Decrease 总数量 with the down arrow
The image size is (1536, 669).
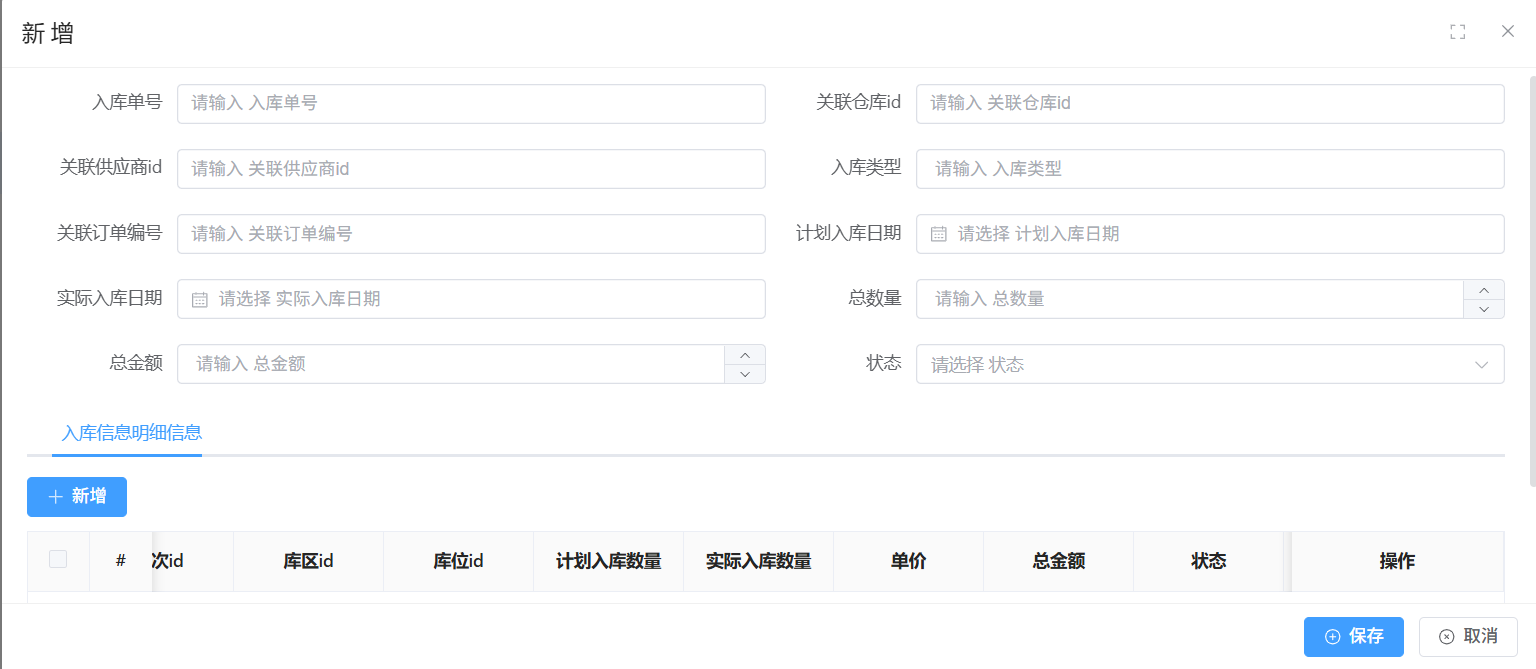tap(1483, 309)
